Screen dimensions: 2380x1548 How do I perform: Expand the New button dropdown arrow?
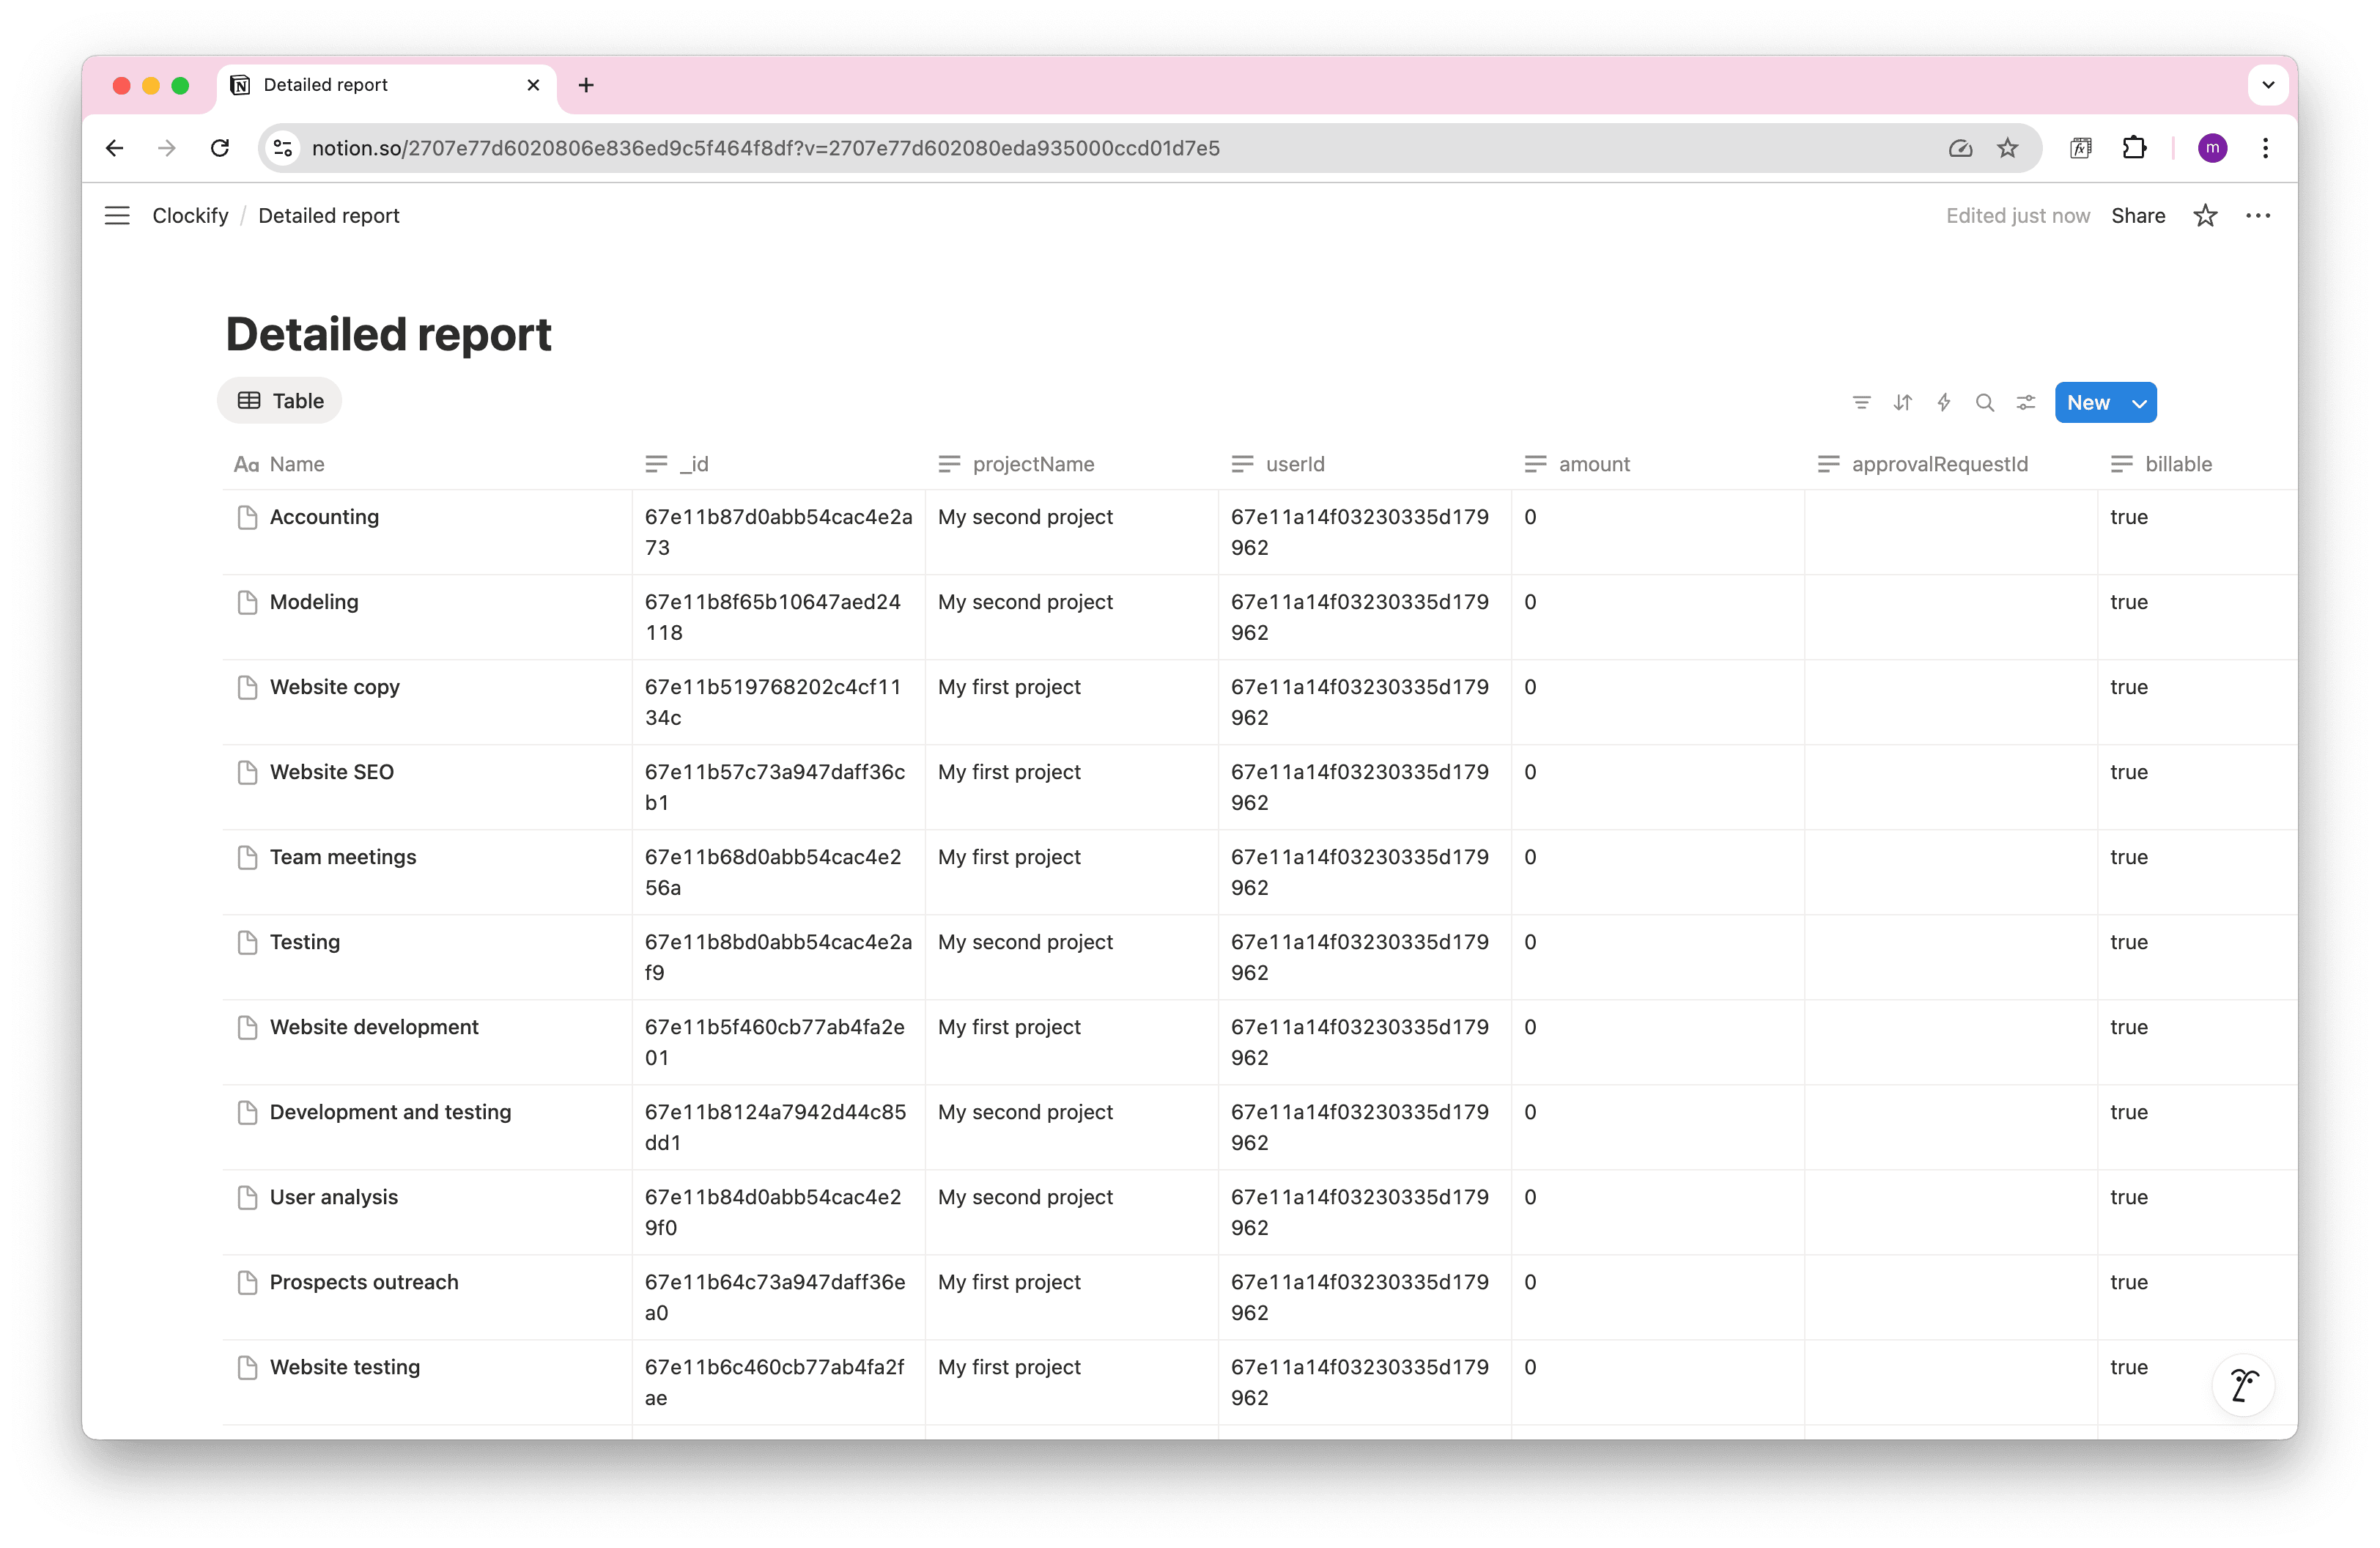point(2140,403)
